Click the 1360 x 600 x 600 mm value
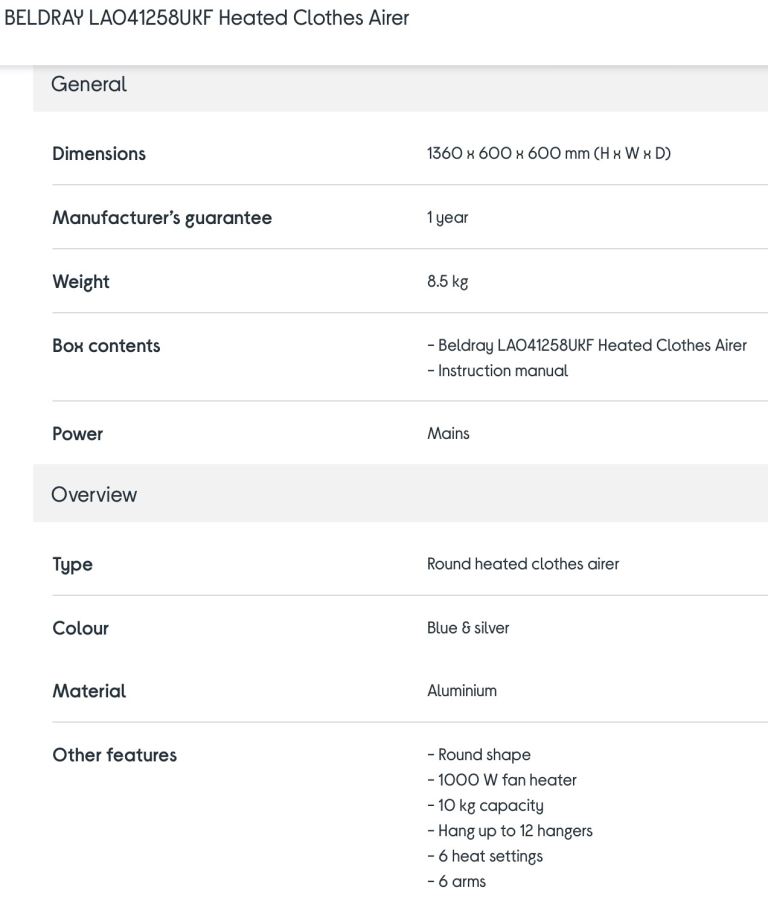 pyautogui.click(x=548, y=154)
